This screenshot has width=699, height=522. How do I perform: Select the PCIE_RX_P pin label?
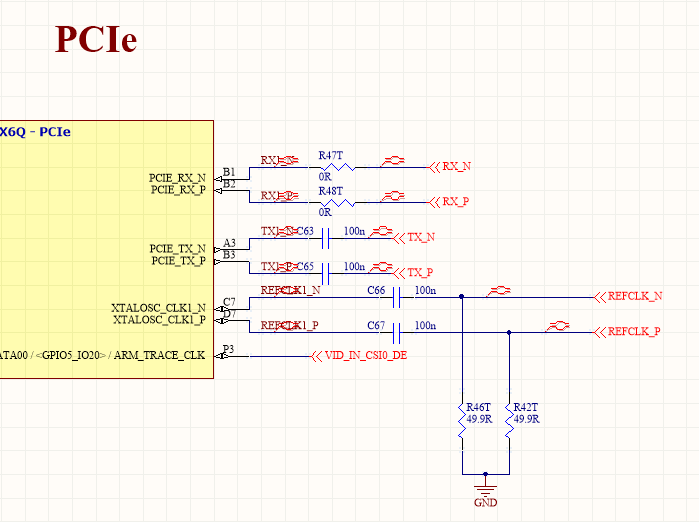(x=178, y=190)
